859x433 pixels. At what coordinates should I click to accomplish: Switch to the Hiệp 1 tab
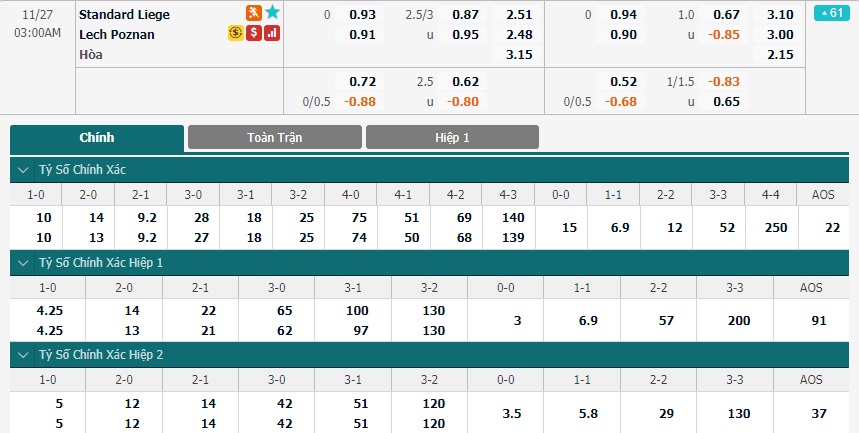click(x=453, y=137)
